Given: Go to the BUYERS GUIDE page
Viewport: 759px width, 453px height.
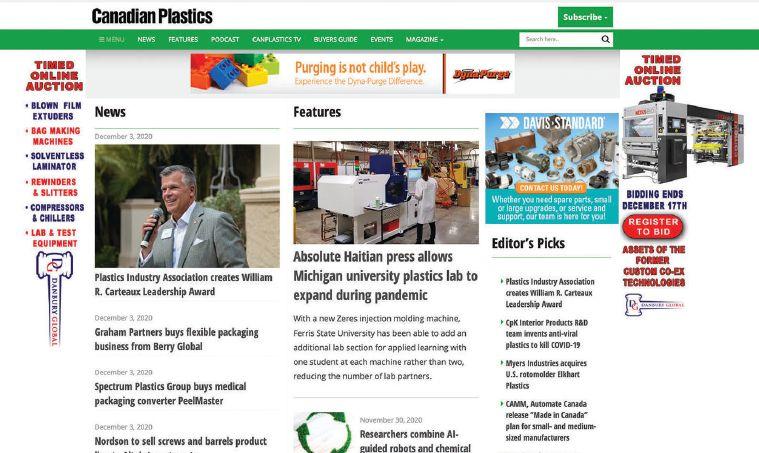Looking at the screenshot, I should click(335, 39).
